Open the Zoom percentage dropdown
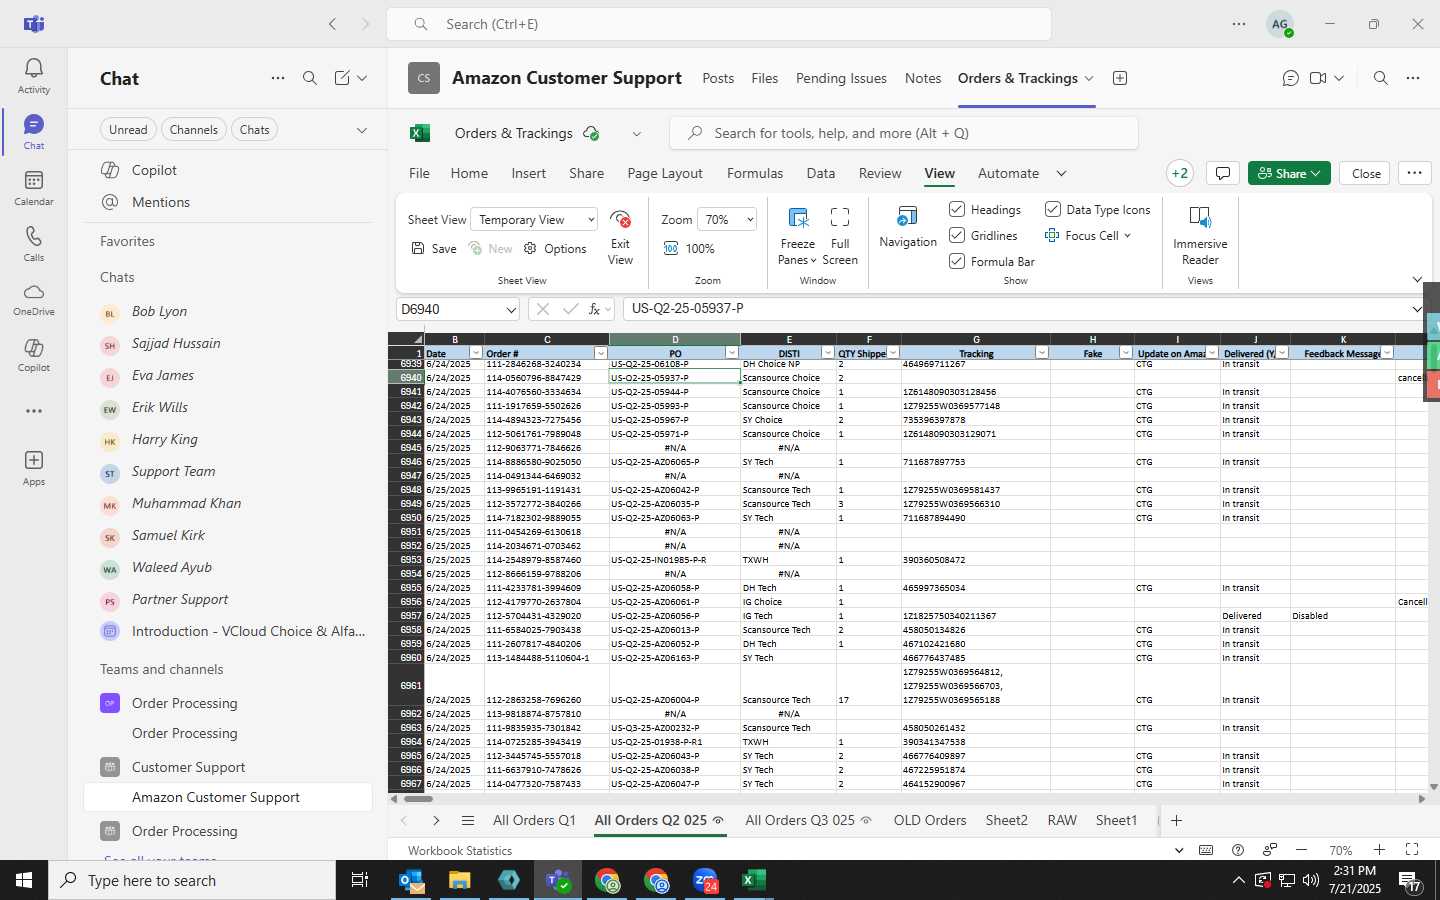Screen dimensions: 1440x900 pyautogui.click(x=726, y=220)
